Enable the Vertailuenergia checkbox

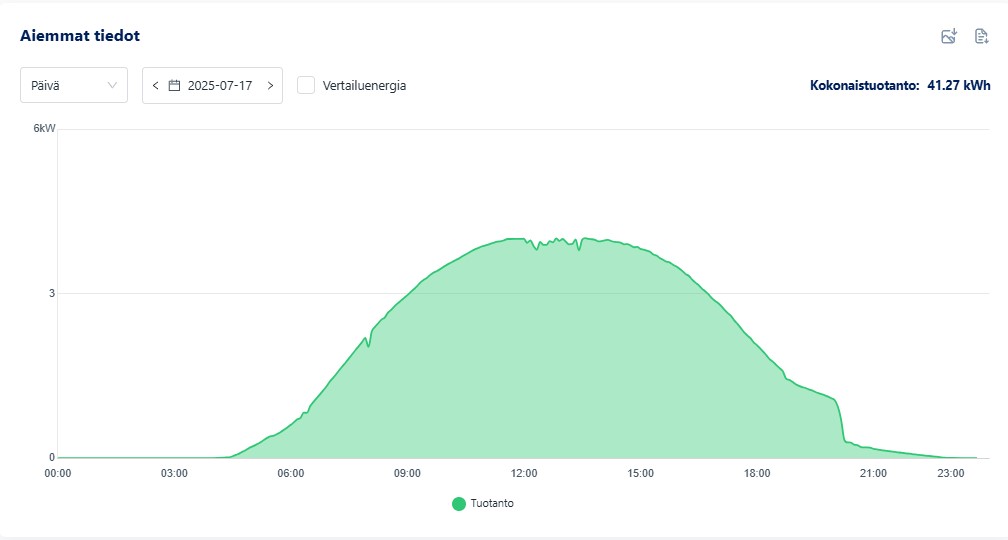tap(307, 86)
